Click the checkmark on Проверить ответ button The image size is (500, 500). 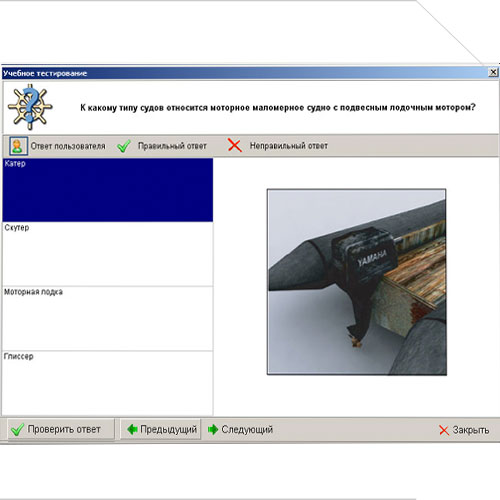17,430
